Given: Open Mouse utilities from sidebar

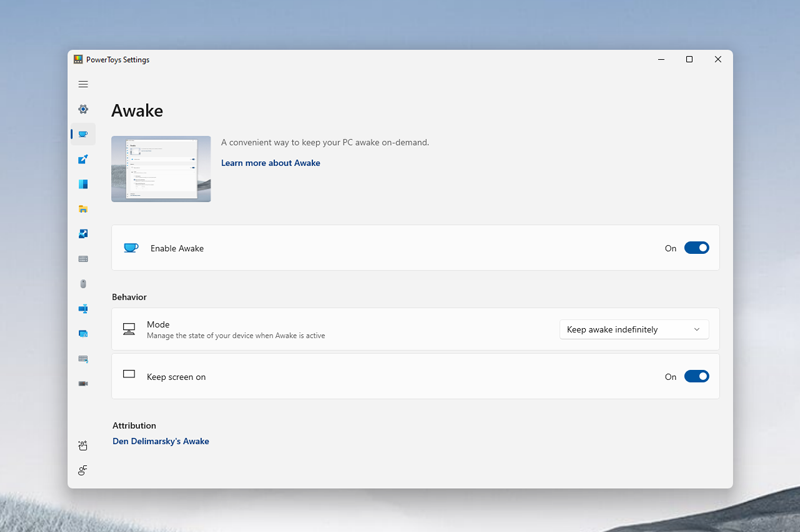Looking at the screenshot, I should [x=83, y=284].
